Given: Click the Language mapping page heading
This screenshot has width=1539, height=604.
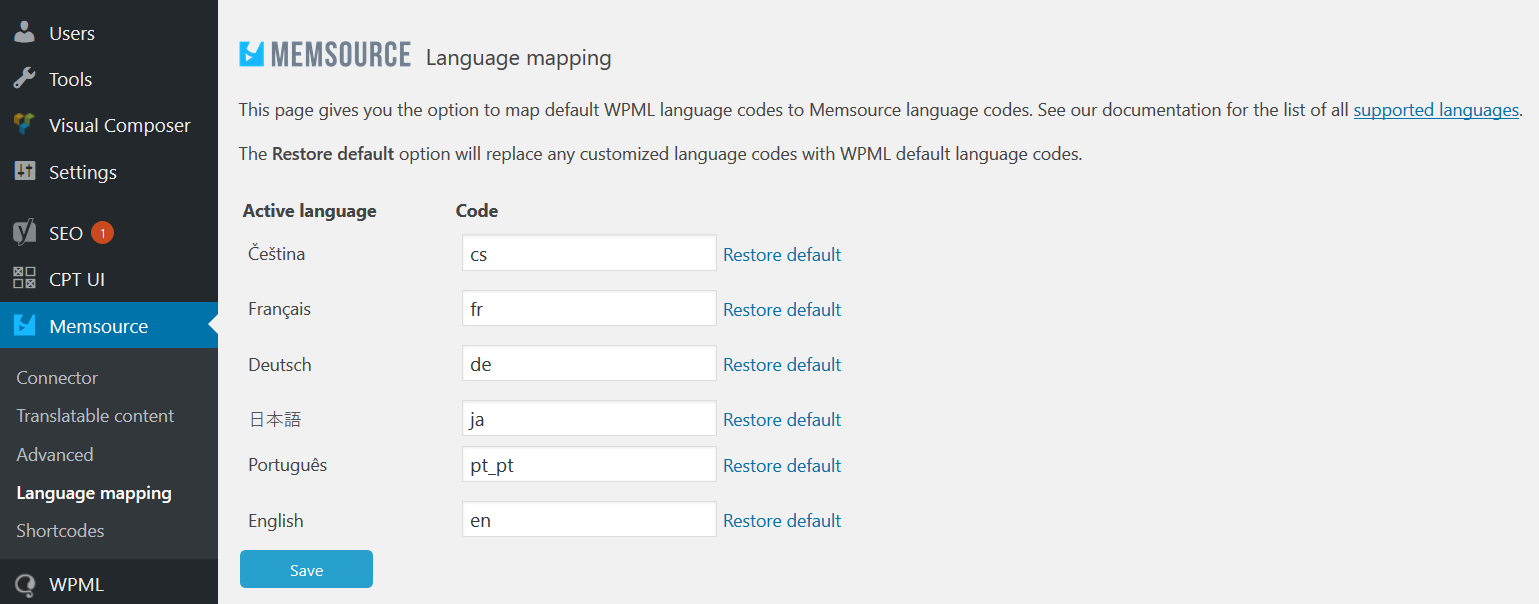Looking at the screenshot, I should 518,58.
